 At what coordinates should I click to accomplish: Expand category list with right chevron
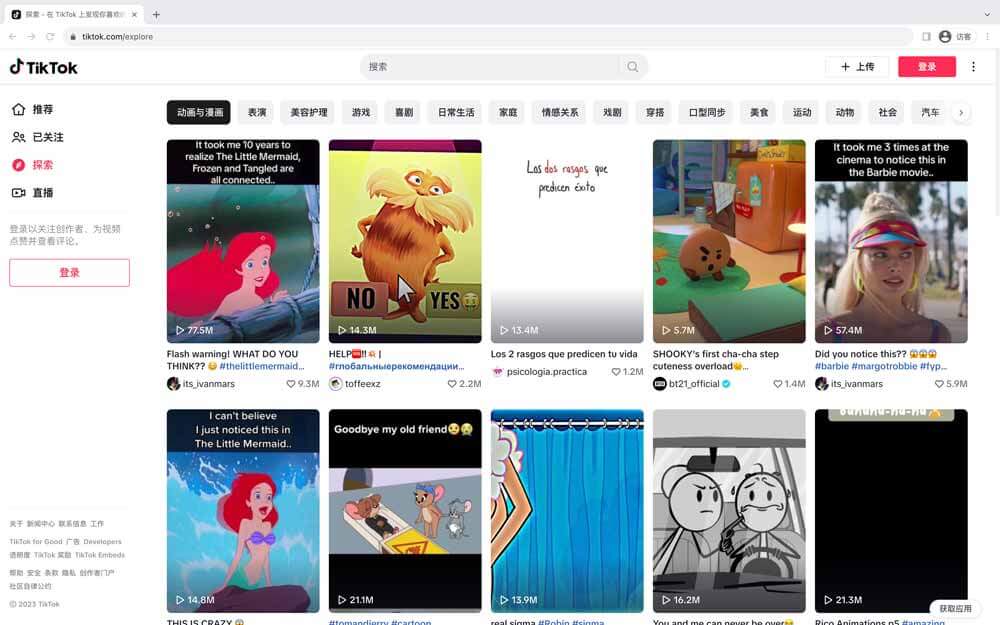960,112
